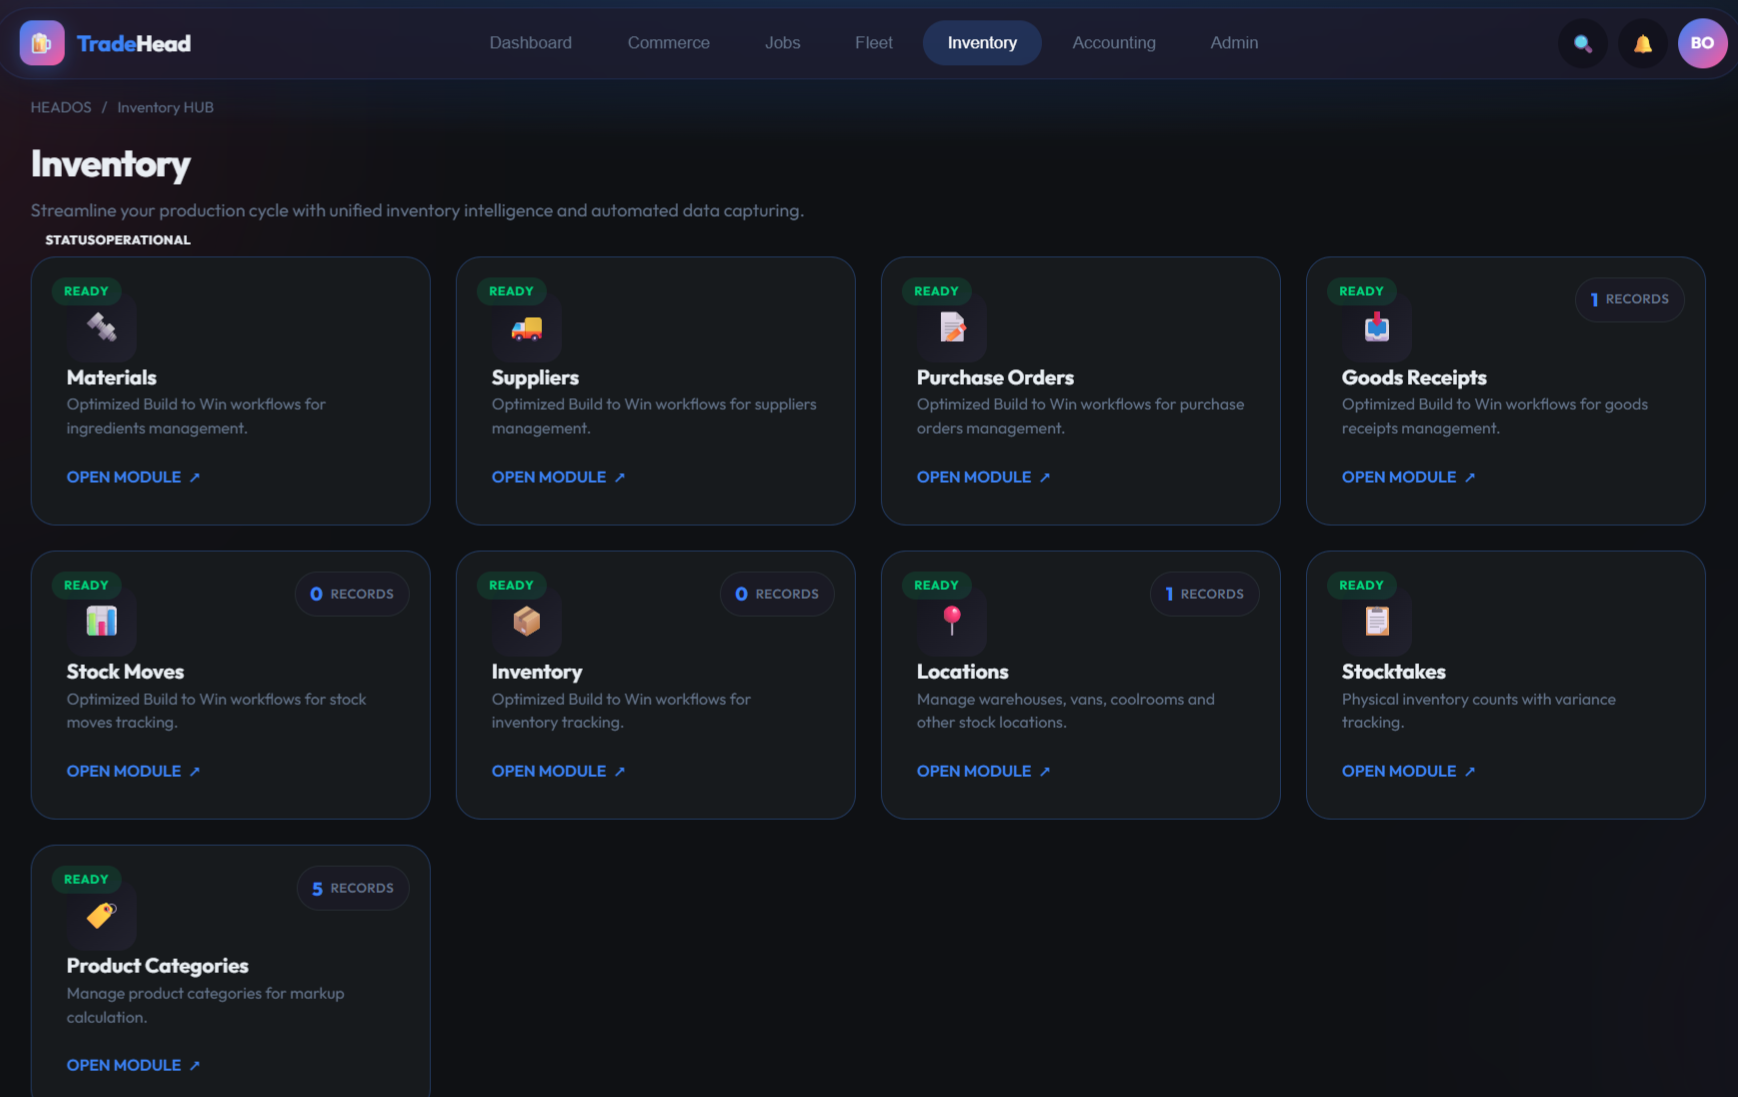Screen dimensions: 1738x1097
Task: Click the Product Categories tag icon
Action: tap(101, 915)
